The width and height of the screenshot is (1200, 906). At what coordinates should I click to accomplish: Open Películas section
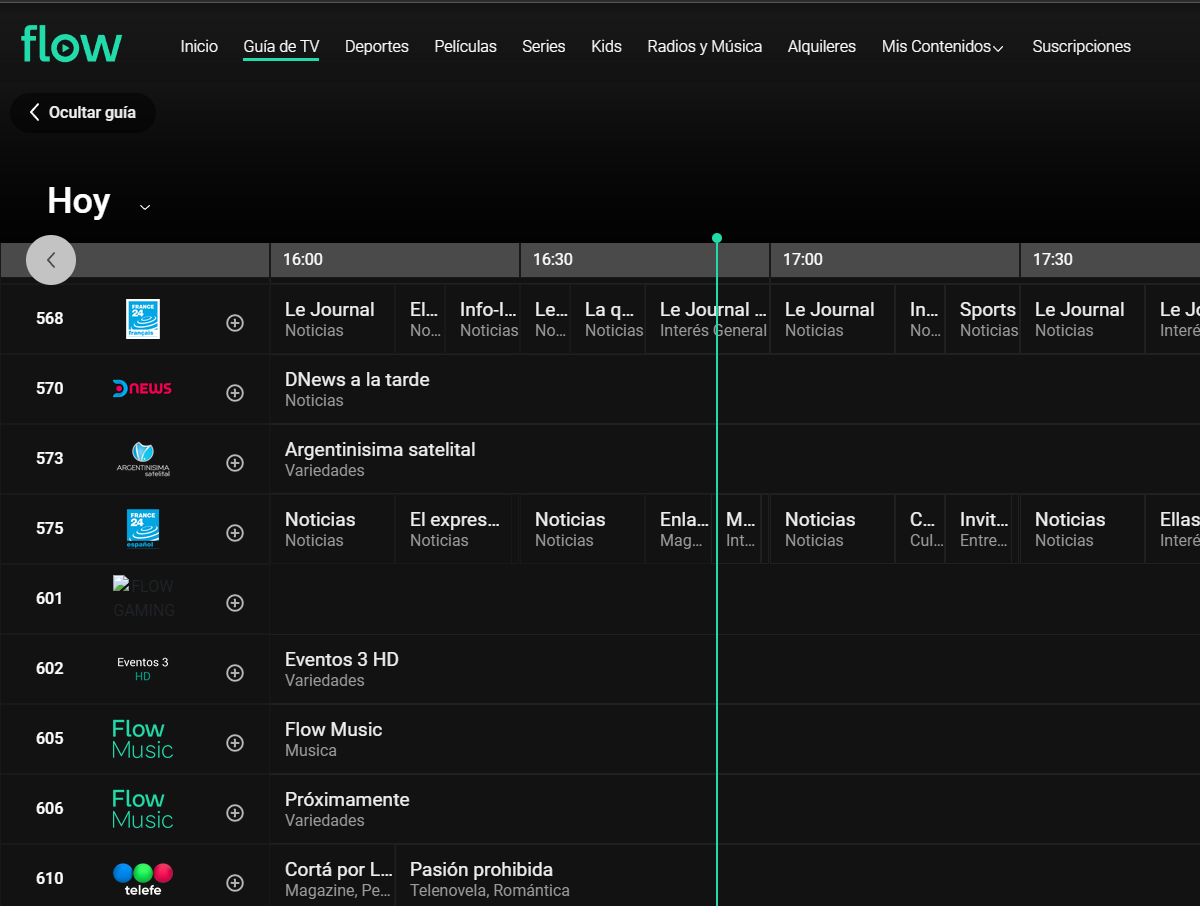pyautogui.click(x=466, y=46)
